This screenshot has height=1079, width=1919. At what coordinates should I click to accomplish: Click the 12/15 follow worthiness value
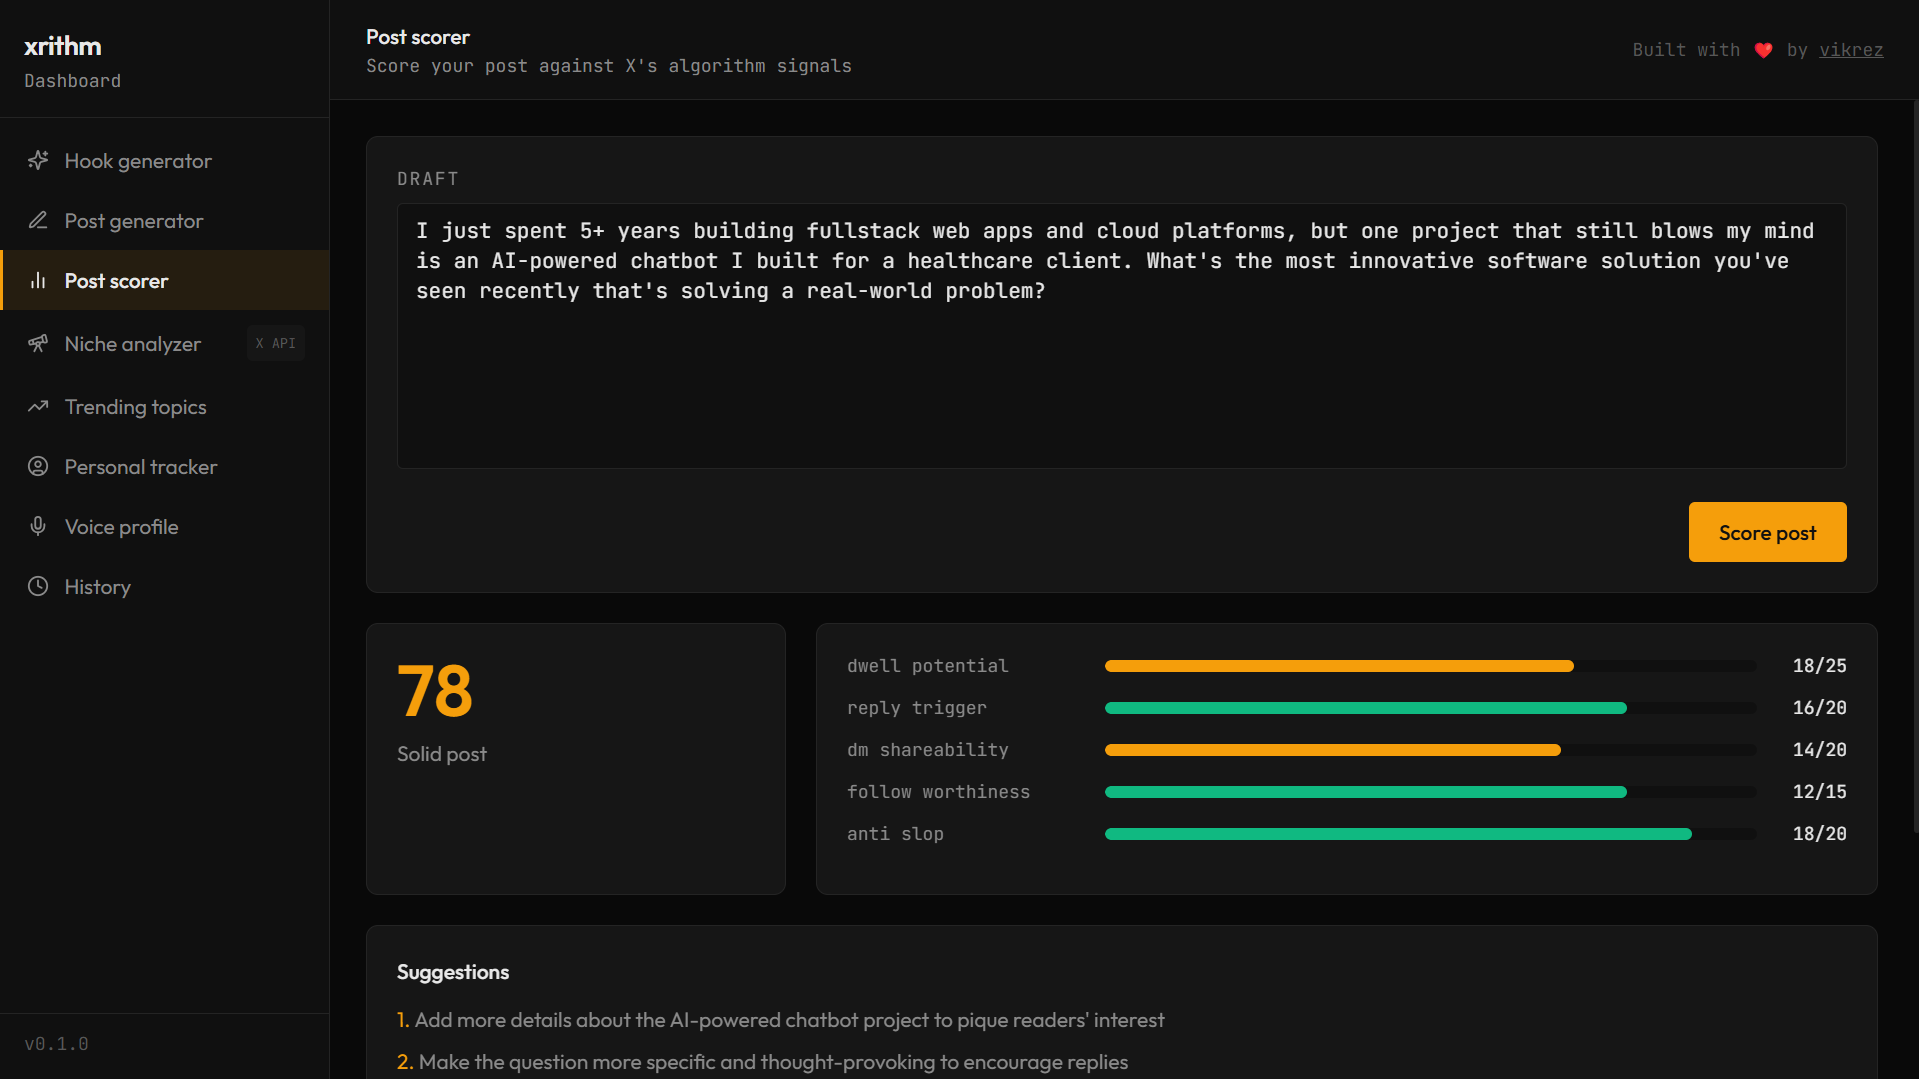[1819, 792]
